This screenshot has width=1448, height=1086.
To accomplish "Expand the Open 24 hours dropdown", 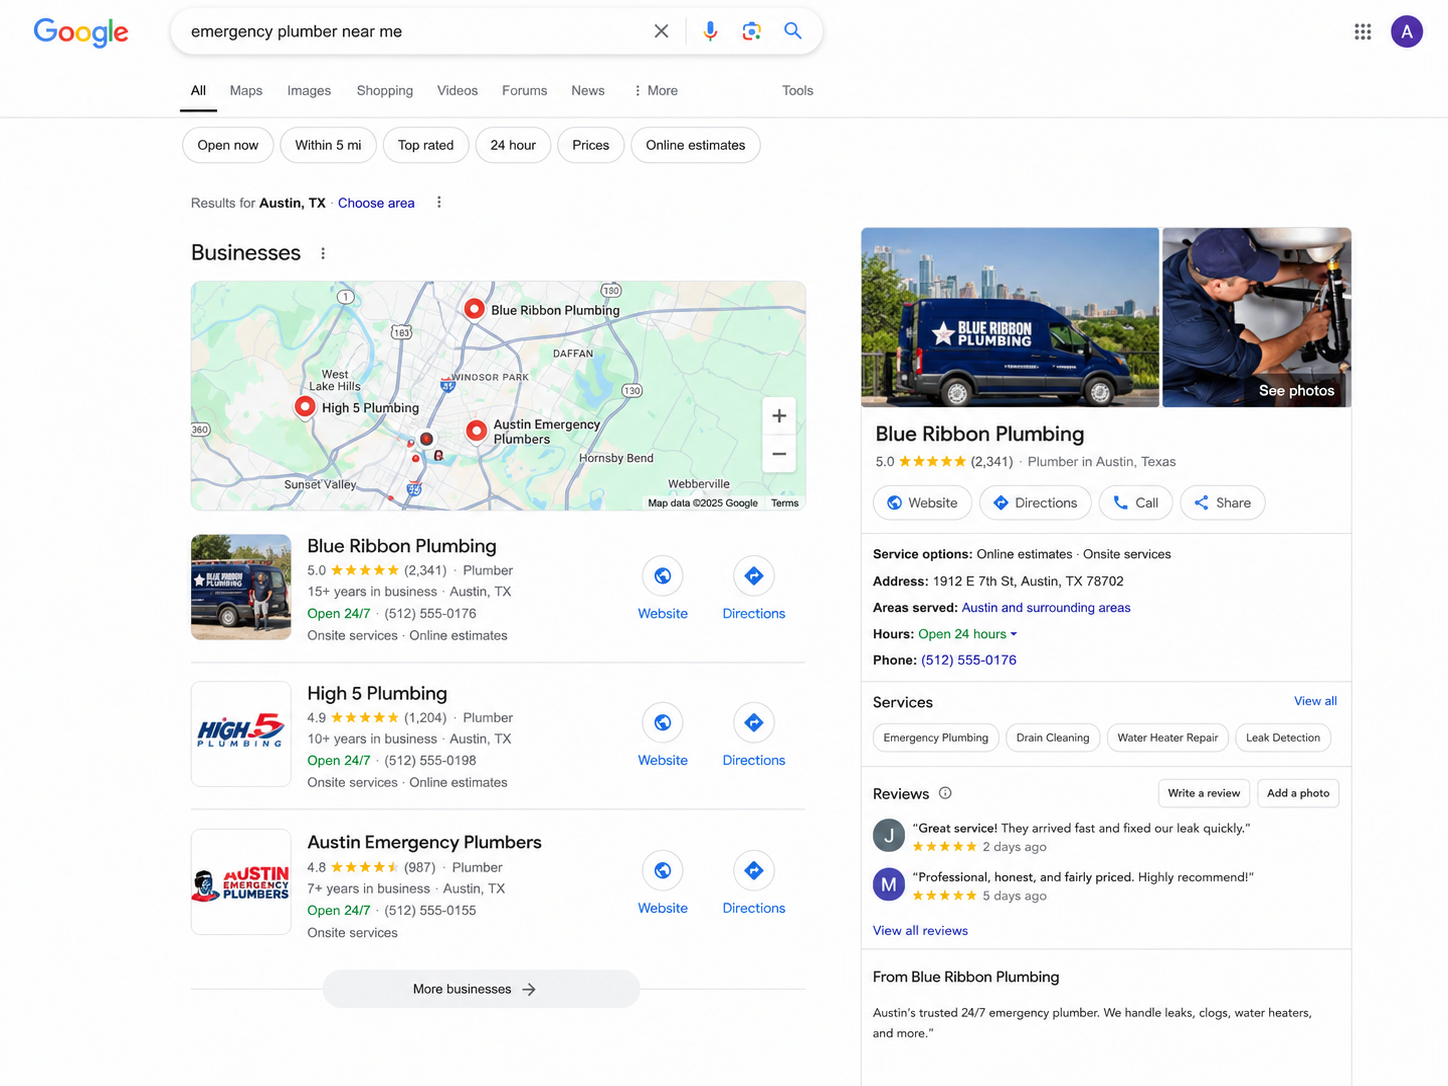I will tap(967, 634).
